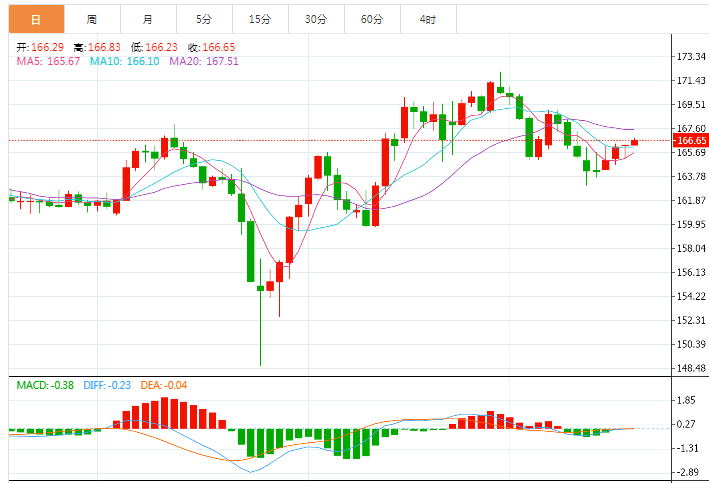Click the 154.22 price axis label

tap(690, 296)
